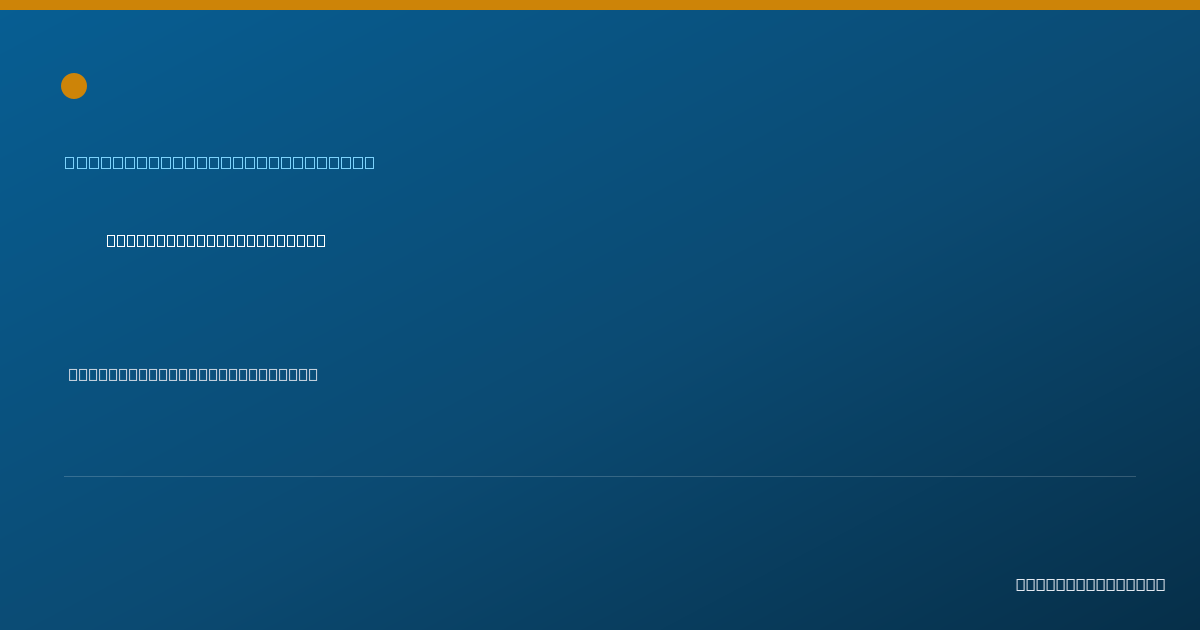Click the last glyph of the footer text
The width and height of the screenshot is (1200, 630).
pos(1160,584)
